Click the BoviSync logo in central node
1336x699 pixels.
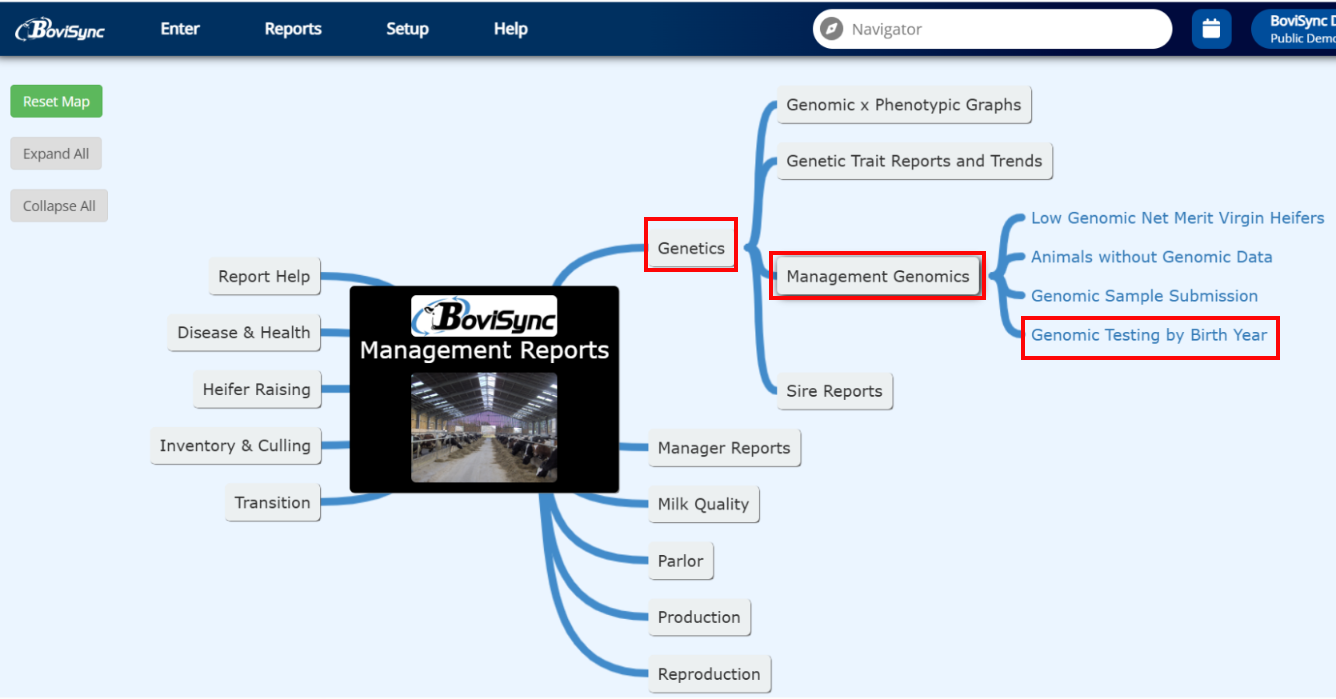coord(484,316)
